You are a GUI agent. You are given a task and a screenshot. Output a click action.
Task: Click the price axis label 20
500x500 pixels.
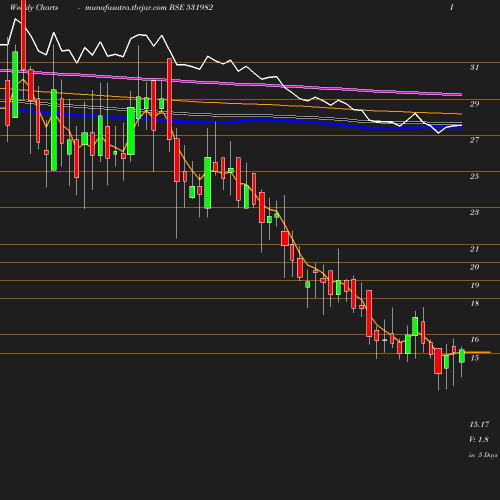[474, 267]
